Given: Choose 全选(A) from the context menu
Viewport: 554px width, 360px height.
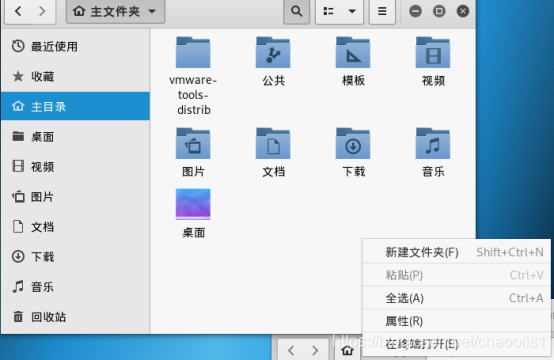Looking at the screenshot, I should coord(456,298).
